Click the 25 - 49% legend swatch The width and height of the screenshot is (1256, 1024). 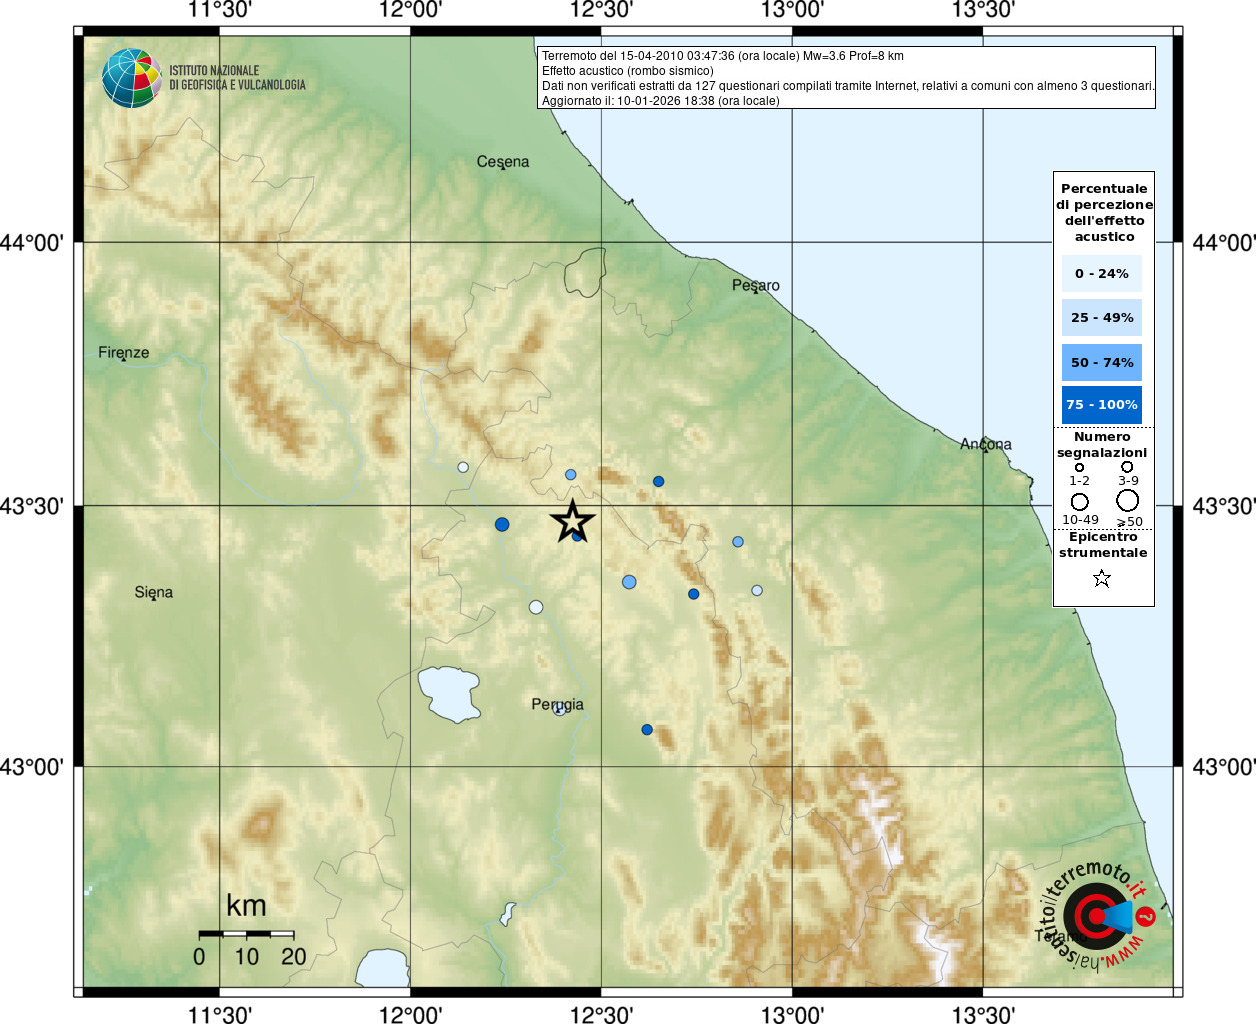pos(1102,317)
